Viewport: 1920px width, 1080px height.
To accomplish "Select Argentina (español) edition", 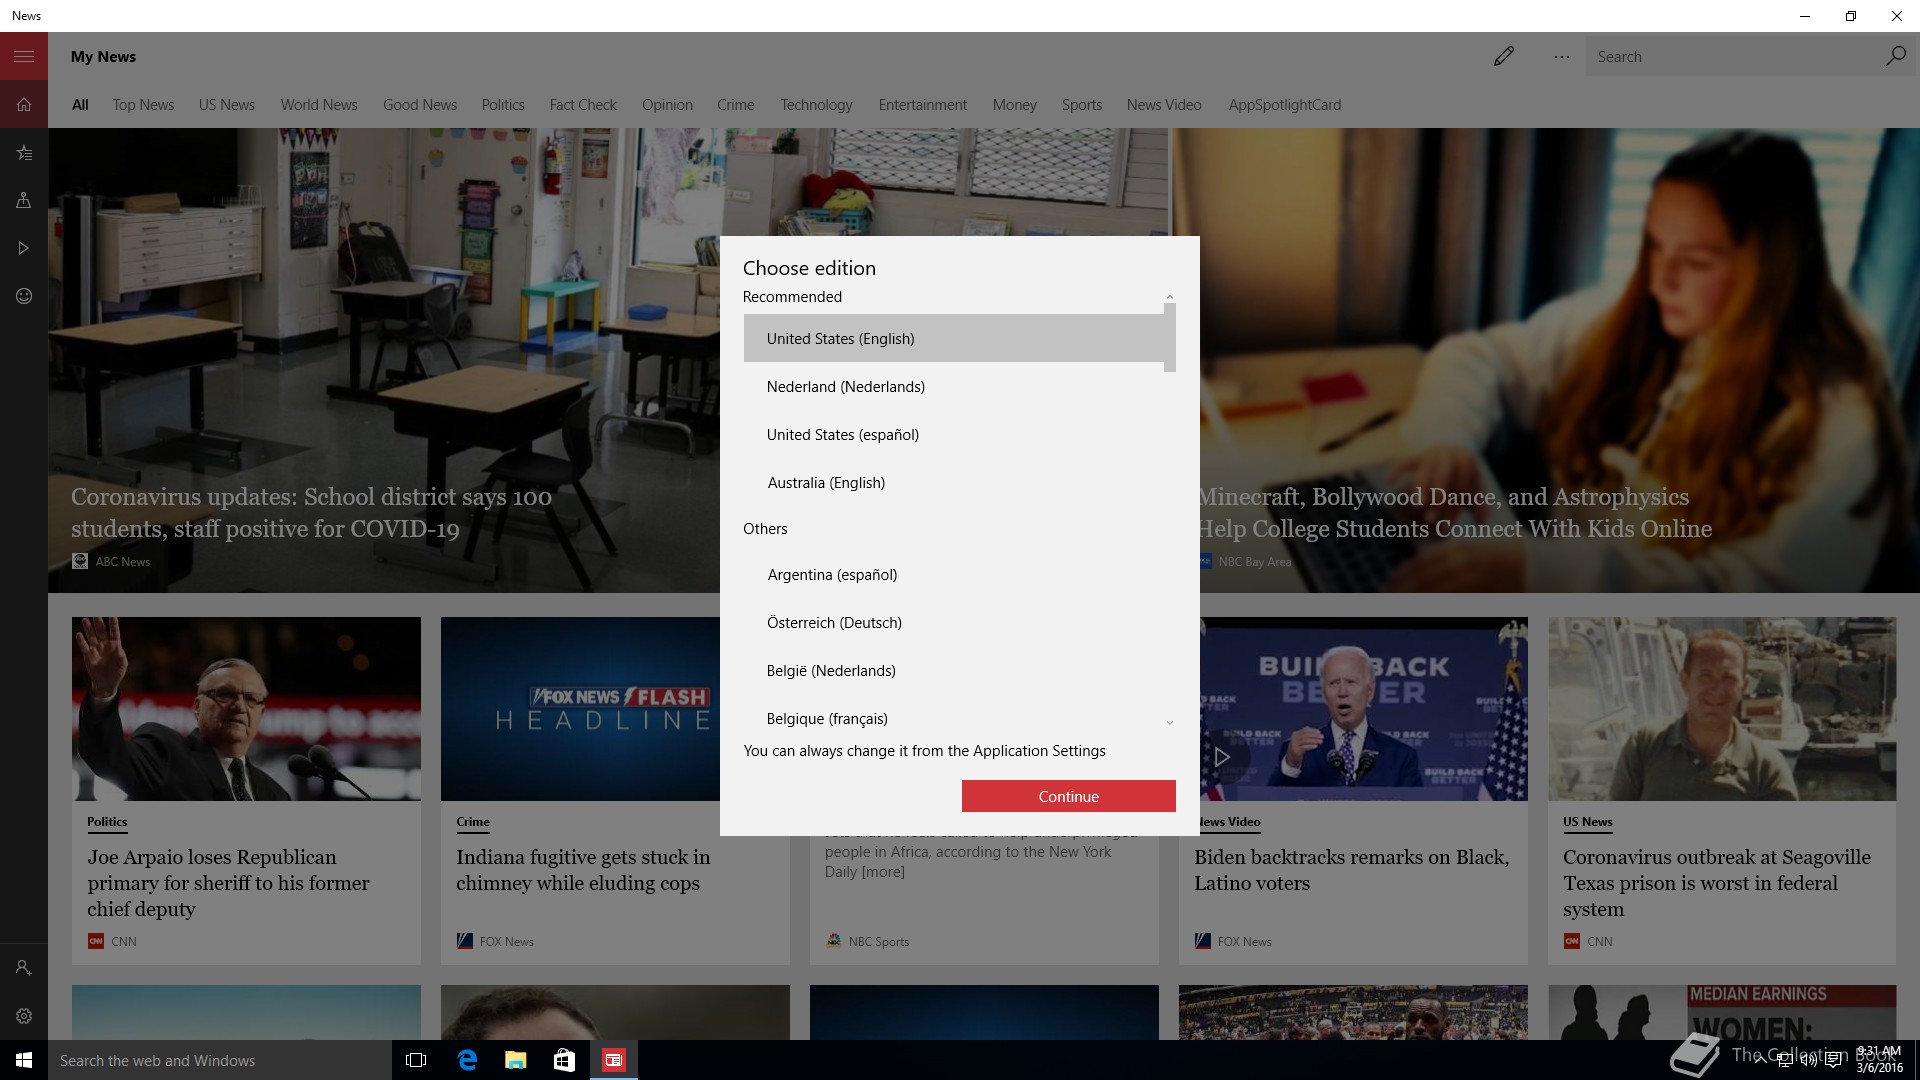I will (x=953, y=575).
